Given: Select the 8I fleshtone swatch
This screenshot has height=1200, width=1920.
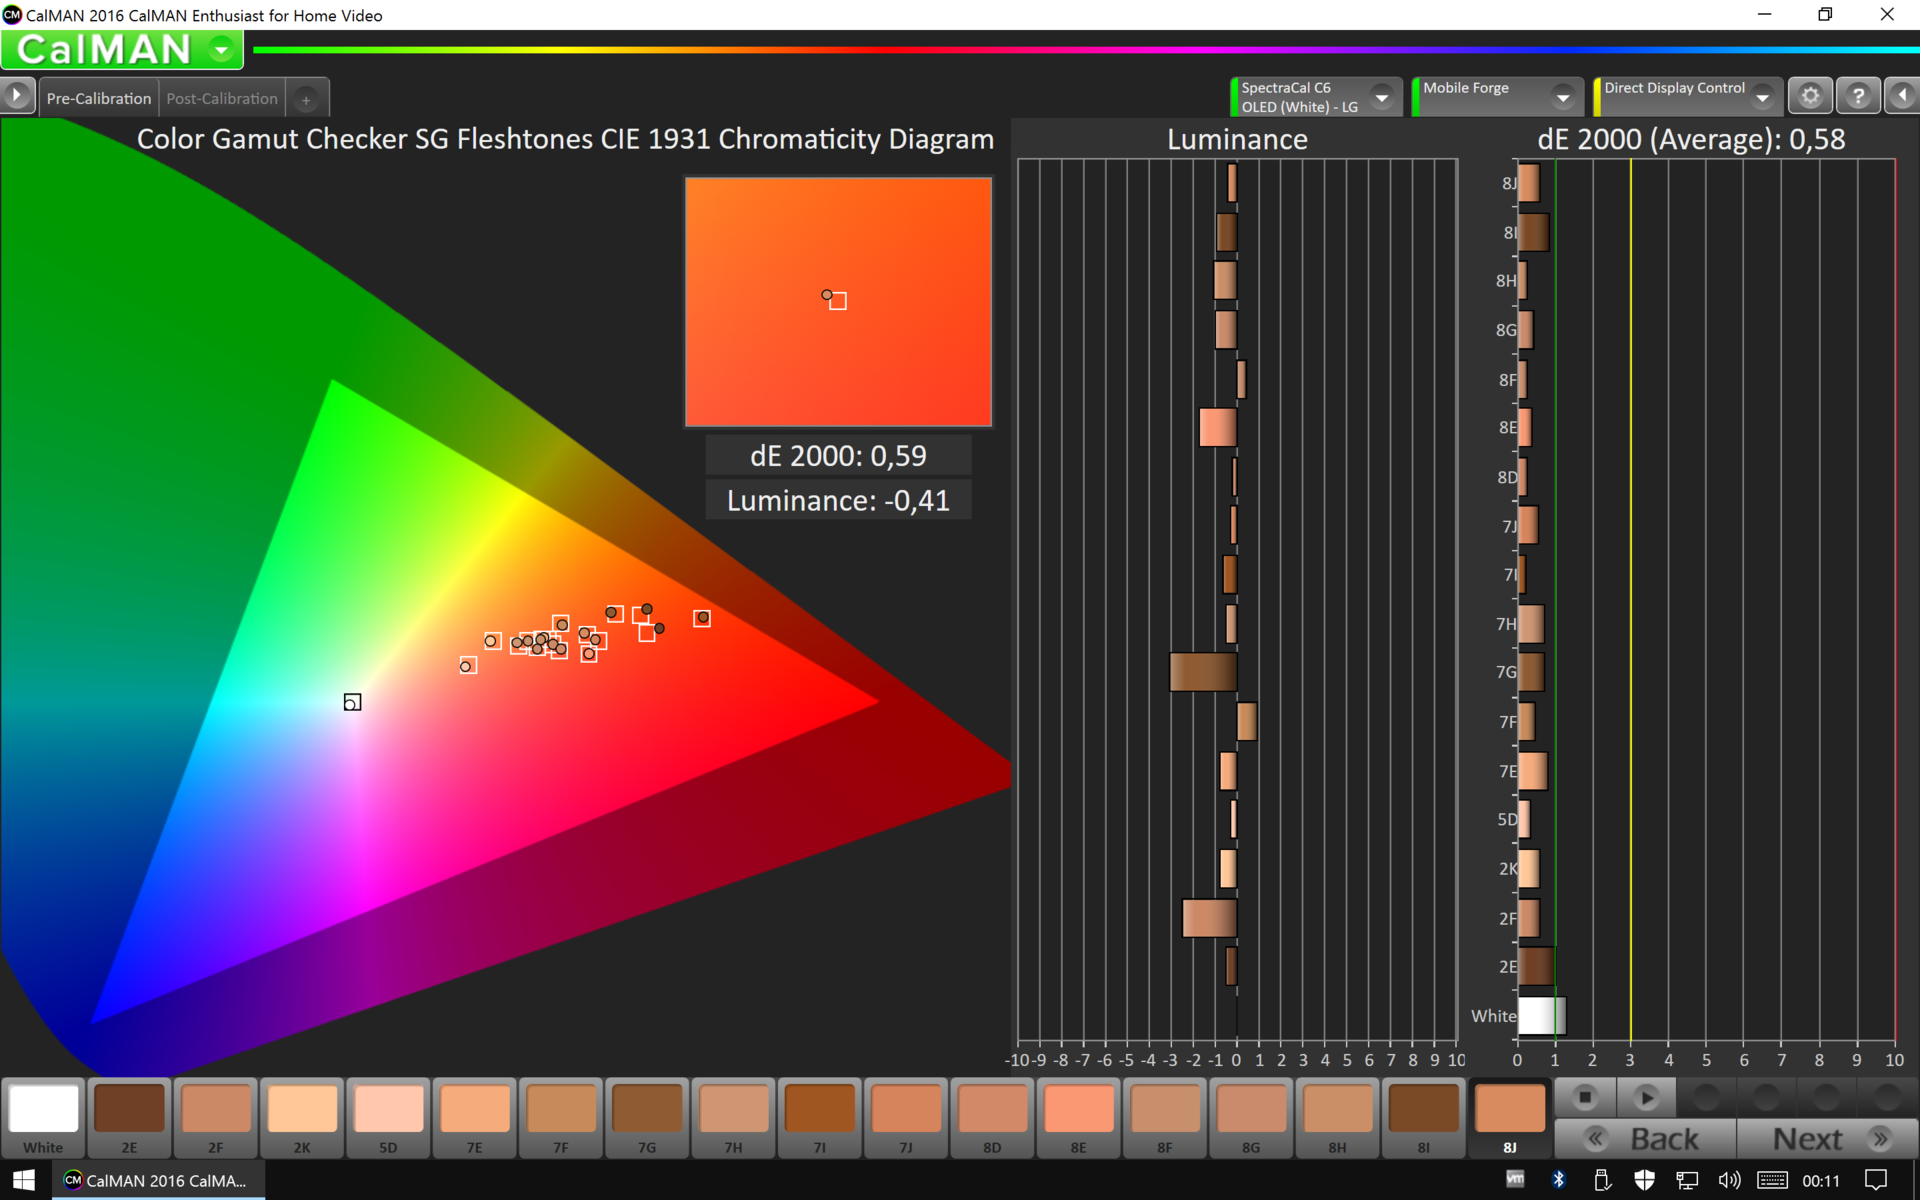Looking at the screenshot, I should tap(1423, 1118).
